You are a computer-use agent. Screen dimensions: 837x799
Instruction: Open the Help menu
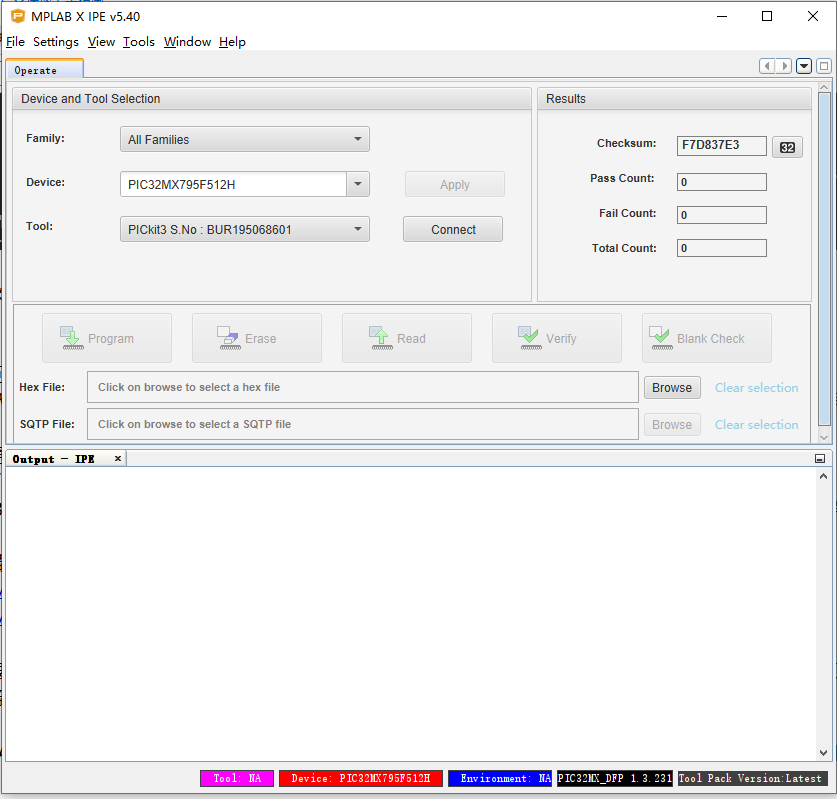click(232, 42)
